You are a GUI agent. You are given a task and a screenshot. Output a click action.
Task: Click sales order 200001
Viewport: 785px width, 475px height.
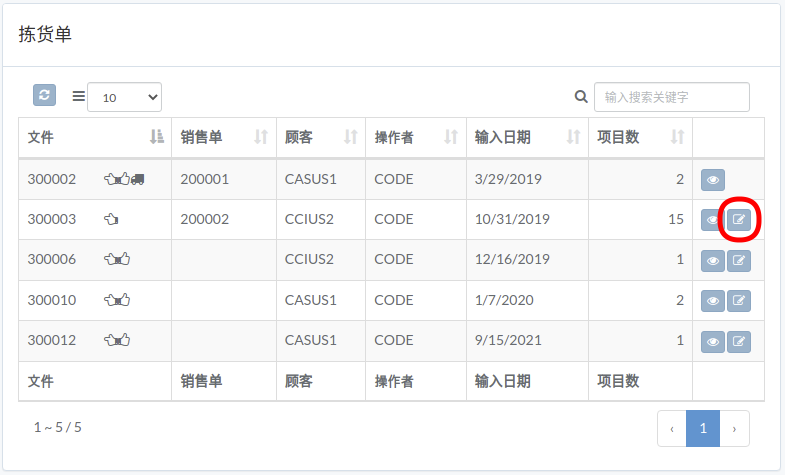pyautogui.click(x=205, y=179)
